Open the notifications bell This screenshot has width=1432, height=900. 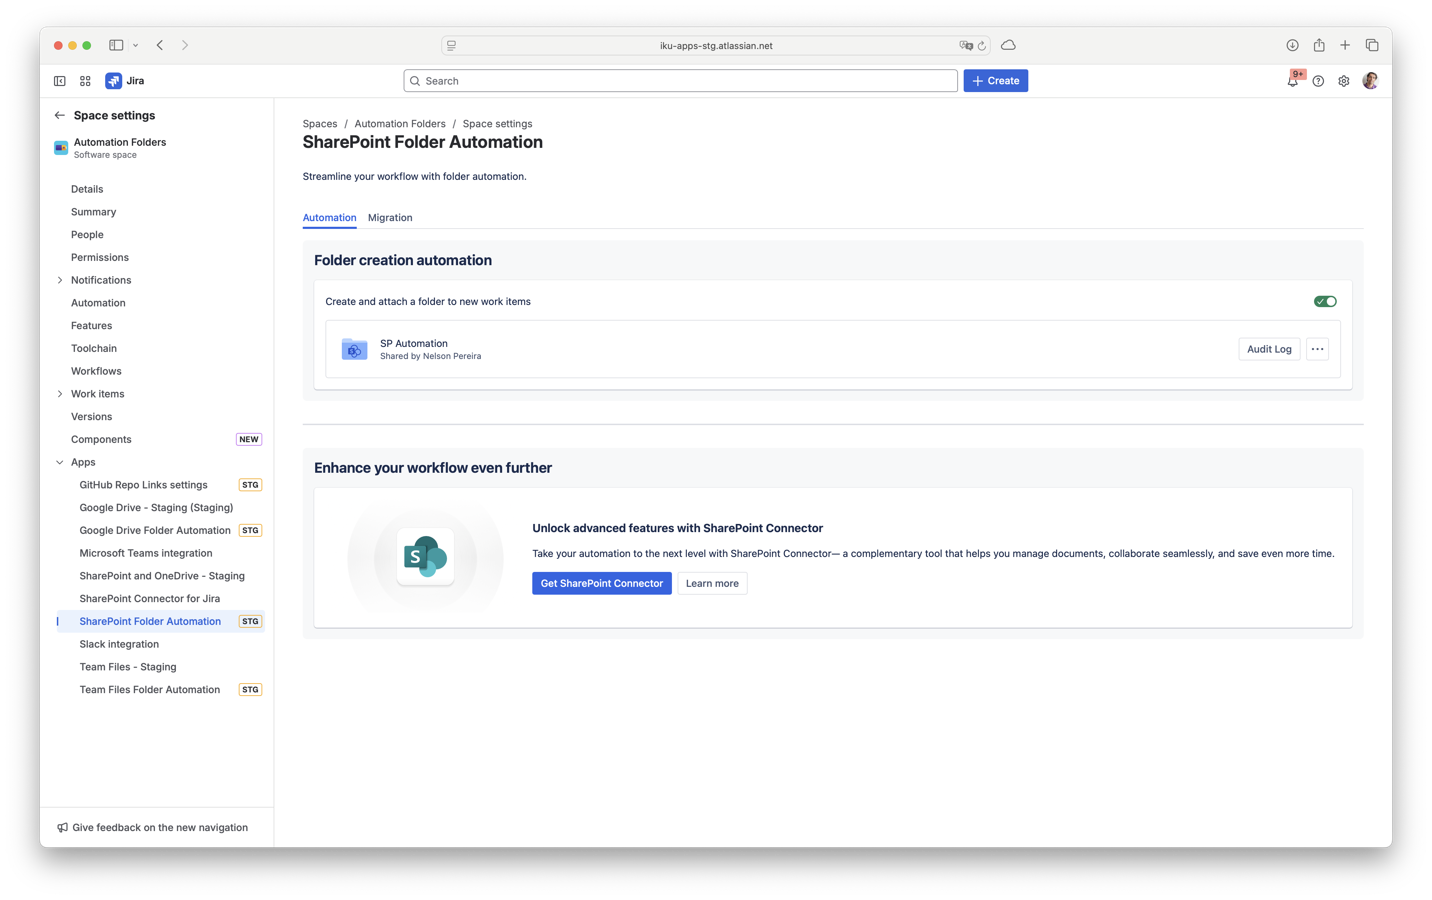[1293, 80]
